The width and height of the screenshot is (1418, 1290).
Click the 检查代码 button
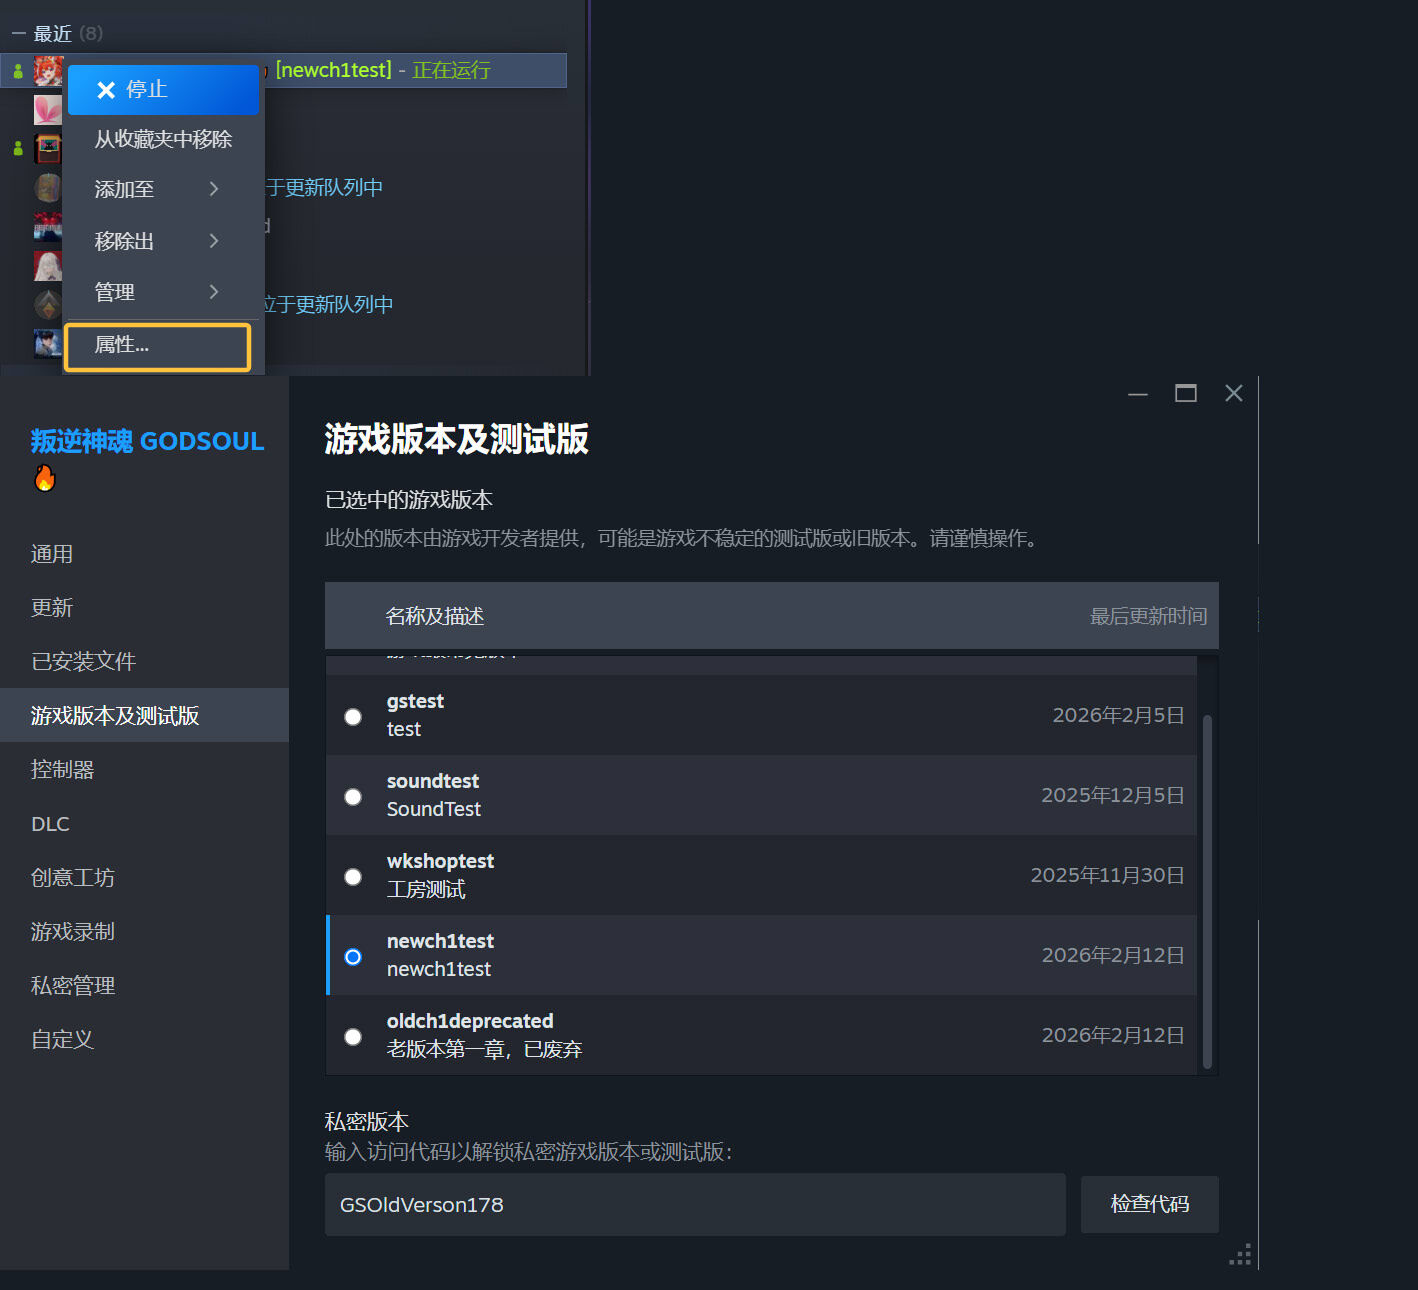pyautogui.click(x=1150, y=1204)
